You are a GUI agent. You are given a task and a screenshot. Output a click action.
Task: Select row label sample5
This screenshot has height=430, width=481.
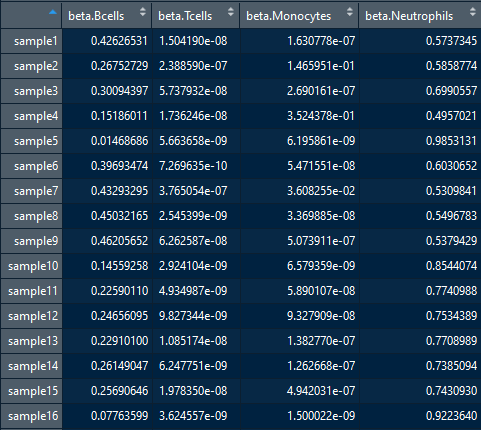click(36, 141)
